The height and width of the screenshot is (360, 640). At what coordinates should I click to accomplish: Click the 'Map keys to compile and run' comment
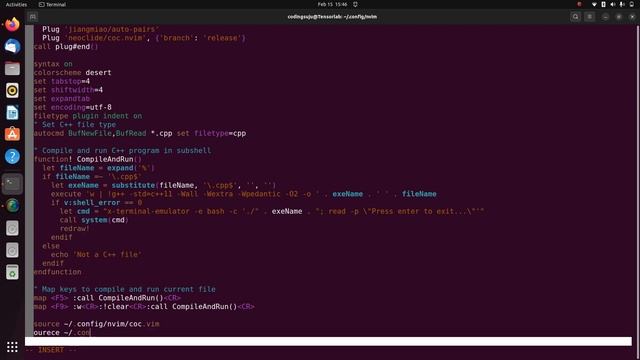(124, 289)
